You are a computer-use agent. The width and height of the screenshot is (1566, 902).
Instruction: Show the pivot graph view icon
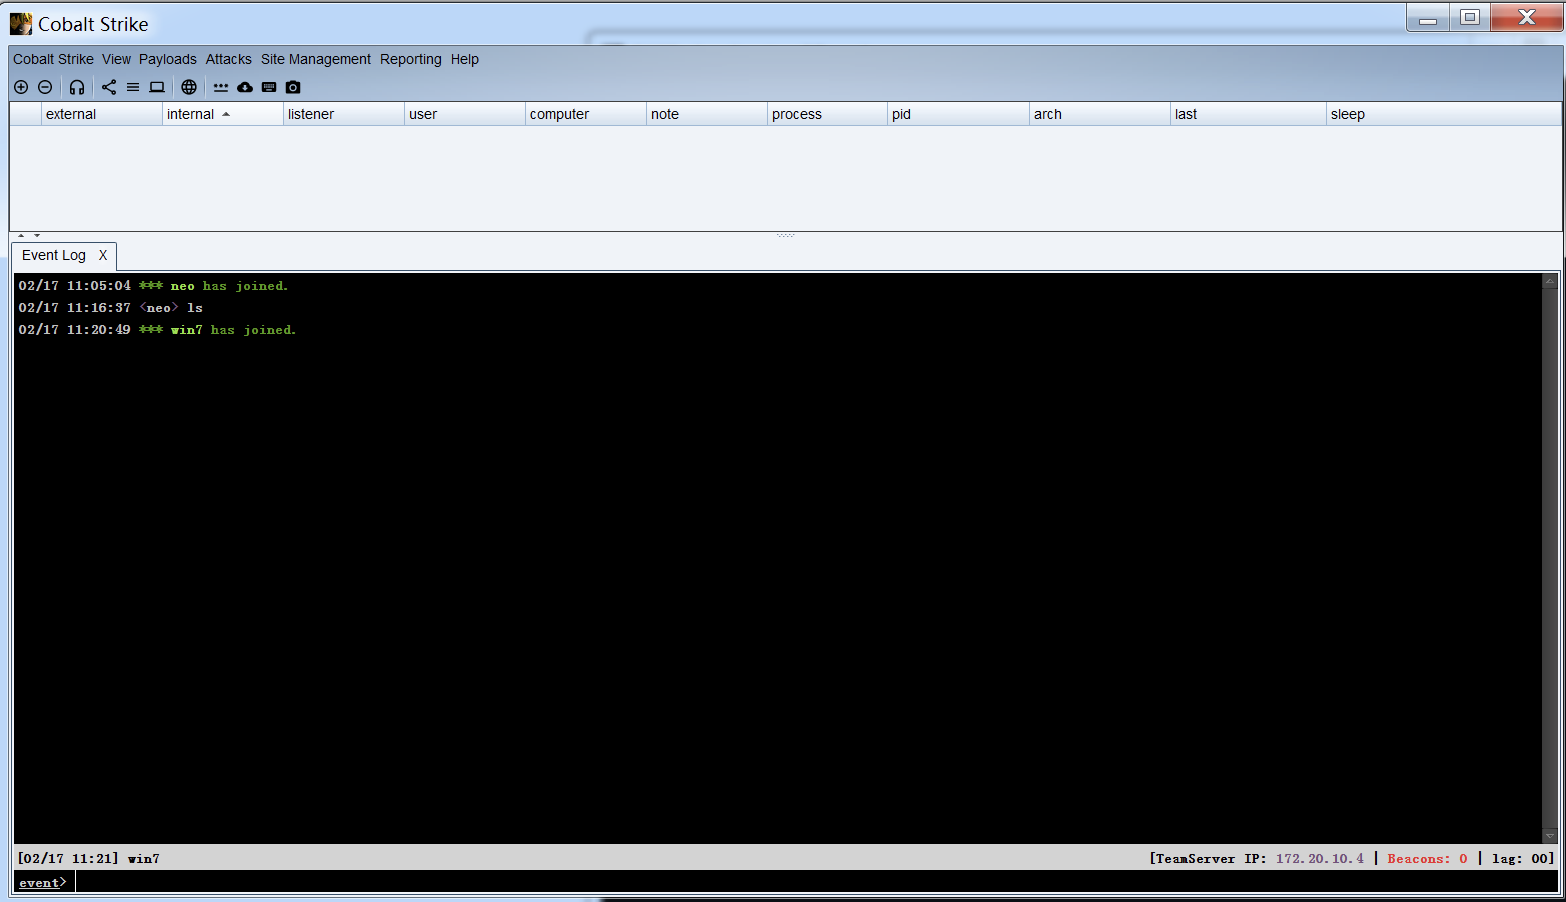coord(109,87)
